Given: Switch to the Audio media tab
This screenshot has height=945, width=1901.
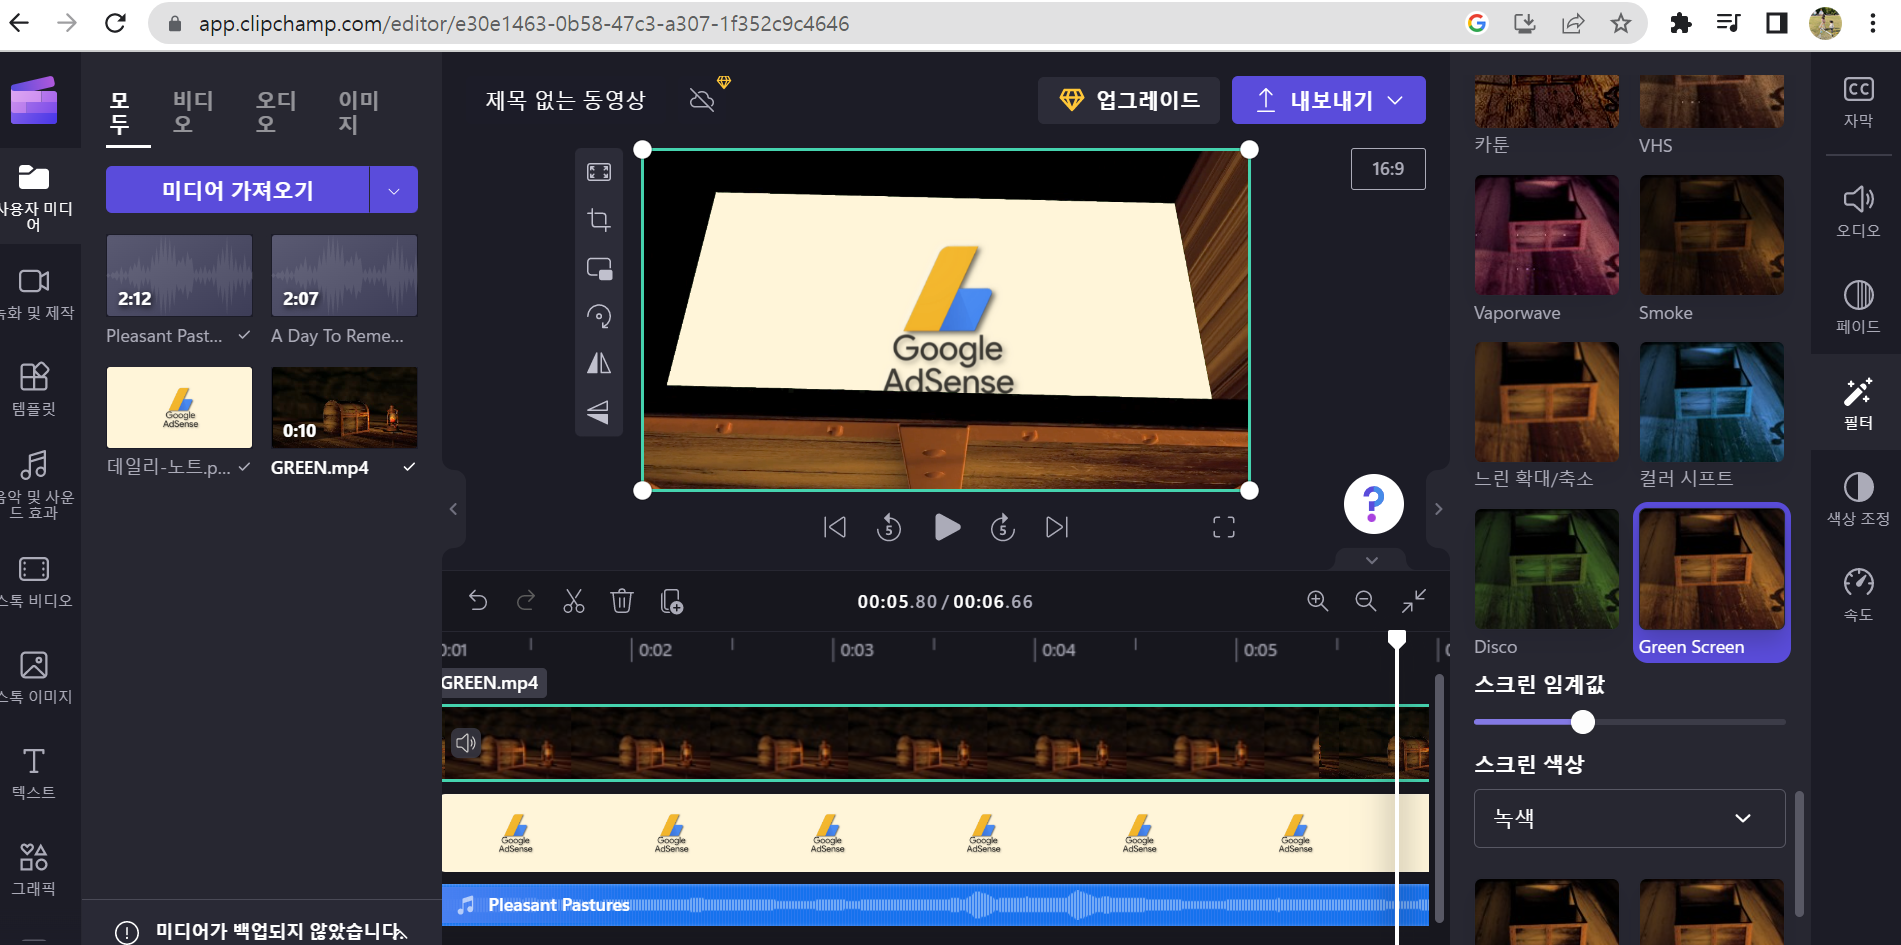Looking at the screenshot, I should click(275, 113).
